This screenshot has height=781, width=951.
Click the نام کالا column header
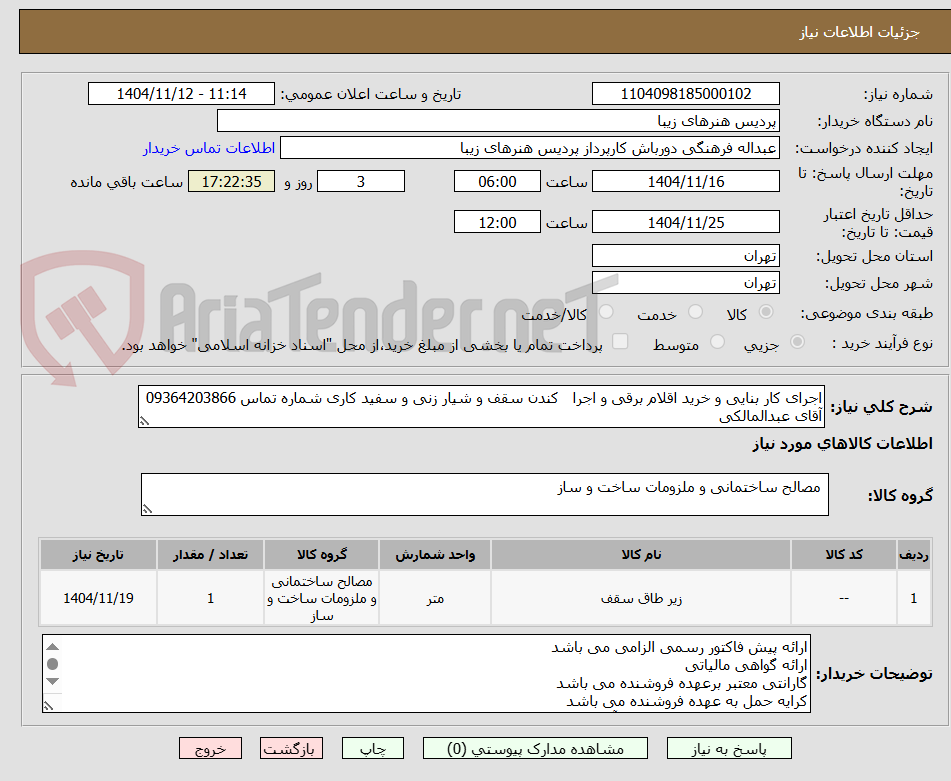[x=641, y=555]
